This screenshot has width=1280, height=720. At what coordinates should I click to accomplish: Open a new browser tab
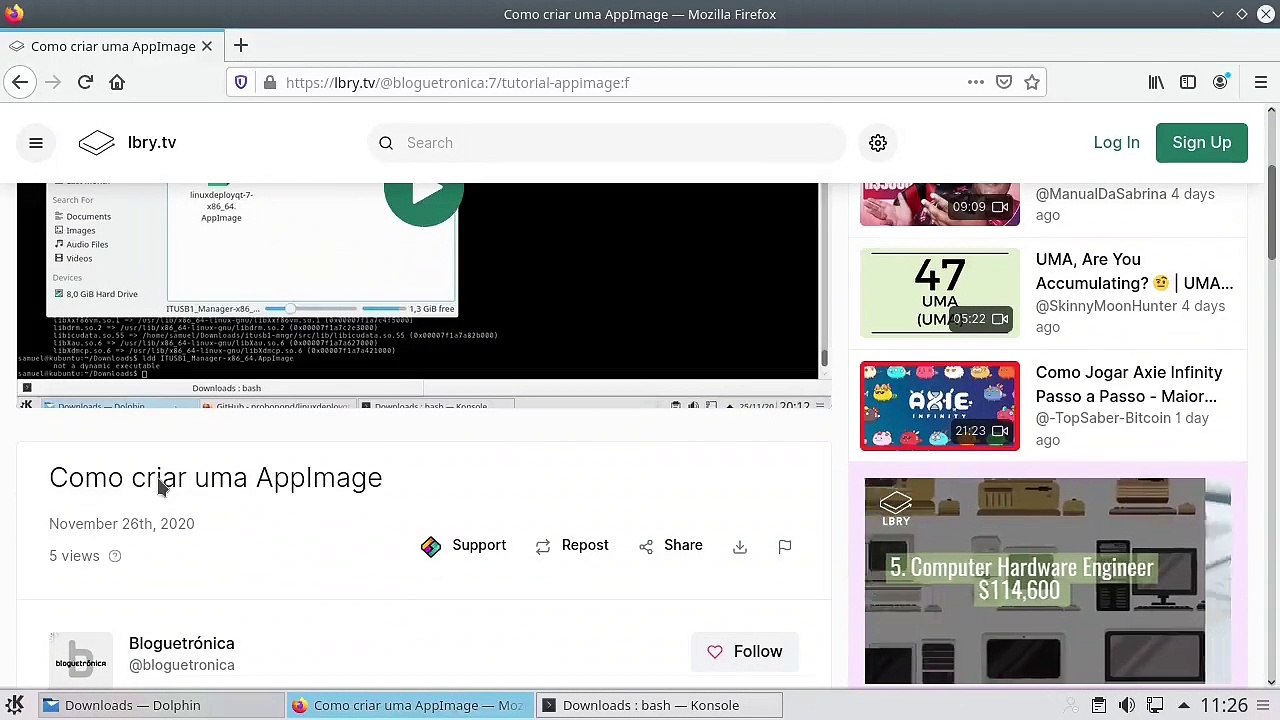(241, 46)
